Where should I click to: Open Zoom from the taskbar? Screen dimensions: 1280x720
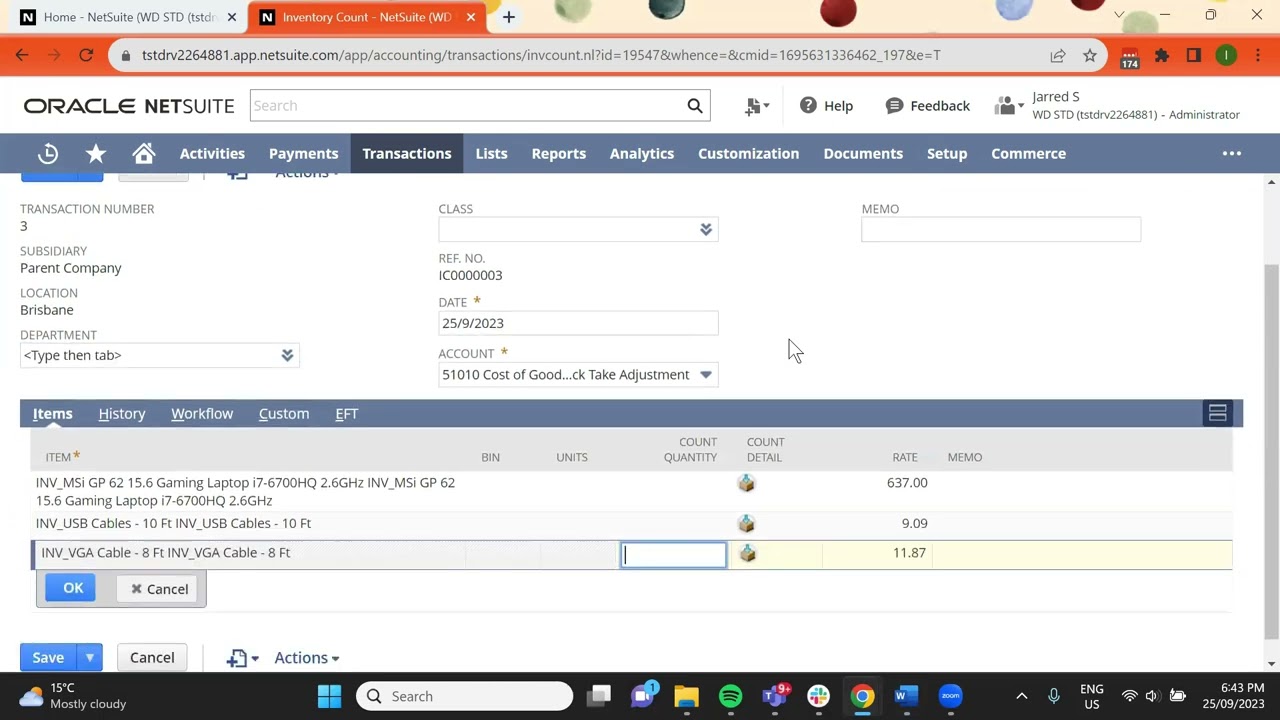coord(950,696)
